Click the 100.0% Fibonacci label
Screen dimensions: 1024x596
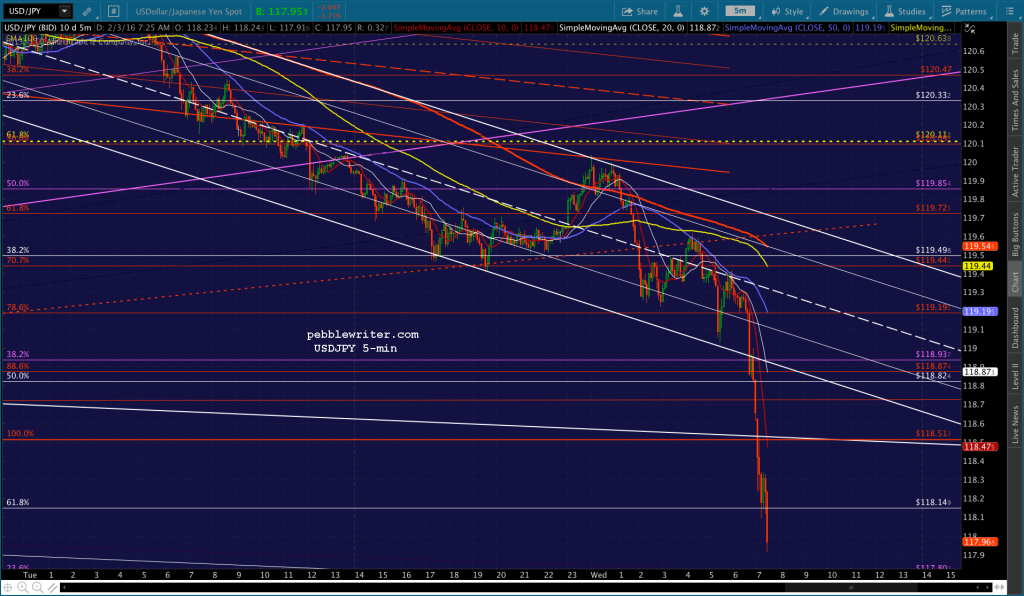click(20, 433)
